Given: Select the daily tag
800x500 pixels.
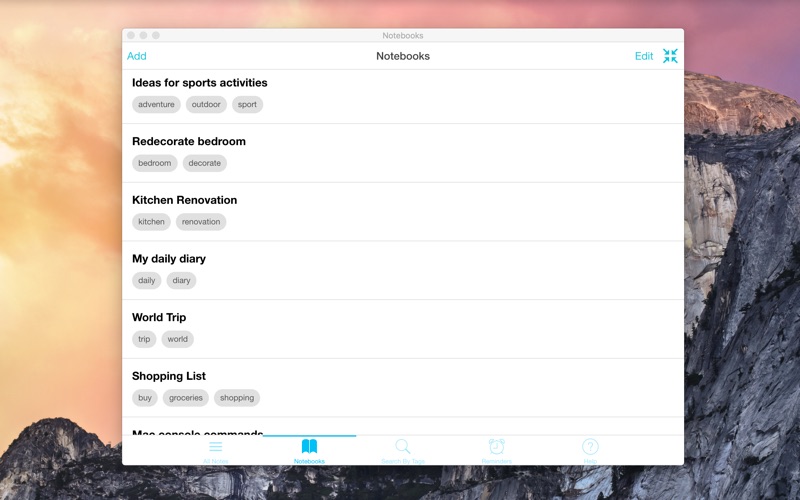Looking at the screenshot, I should [146, 281].
